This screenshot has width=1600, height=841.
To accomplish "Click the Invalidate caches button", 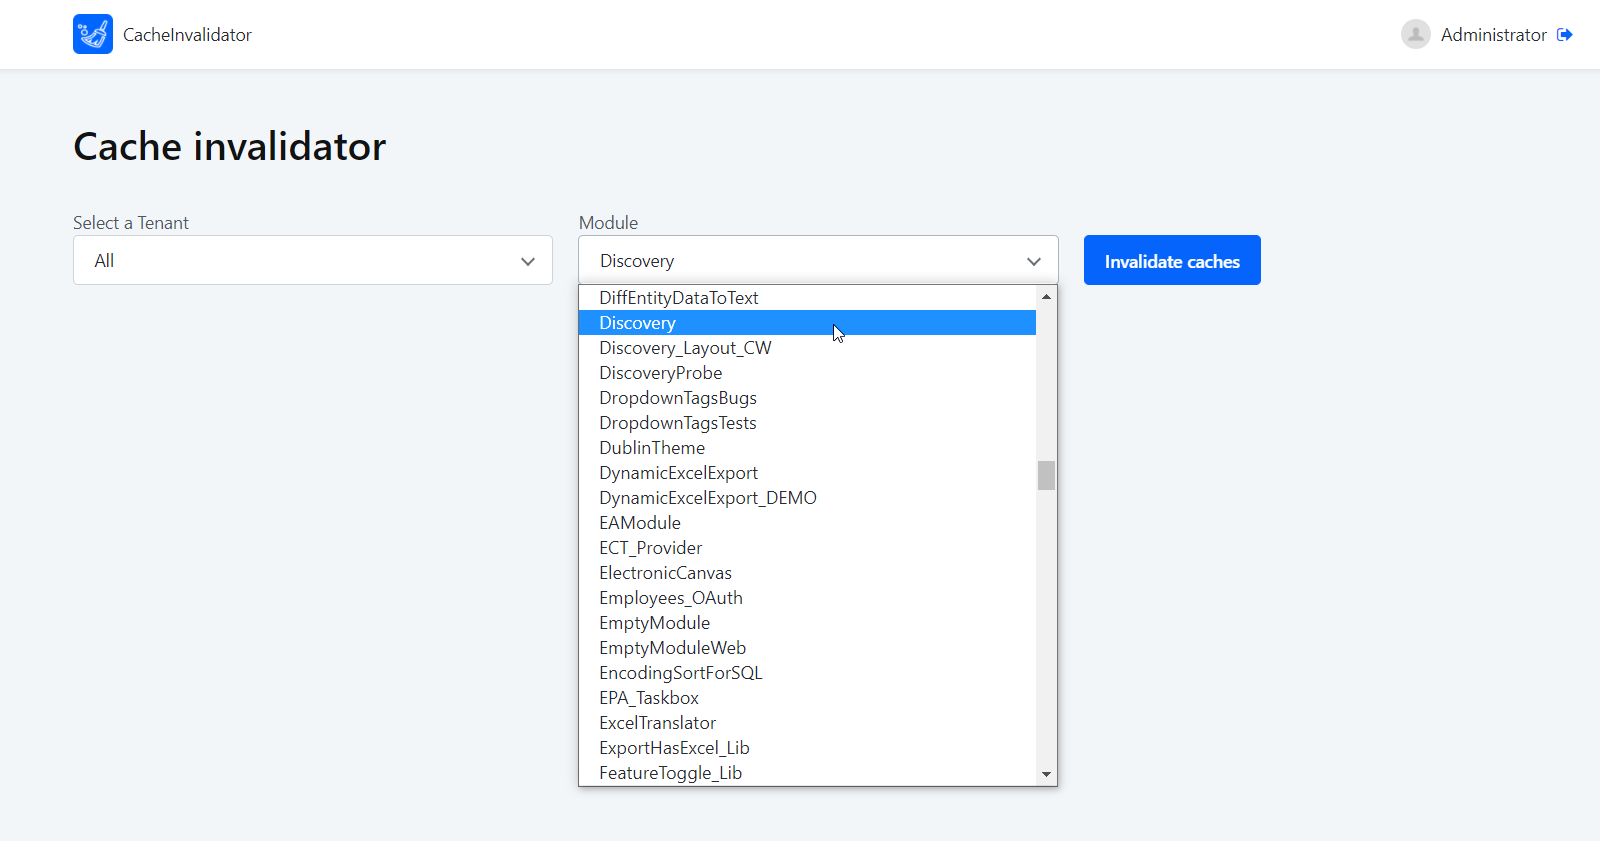I will [x=1172, y=260].
